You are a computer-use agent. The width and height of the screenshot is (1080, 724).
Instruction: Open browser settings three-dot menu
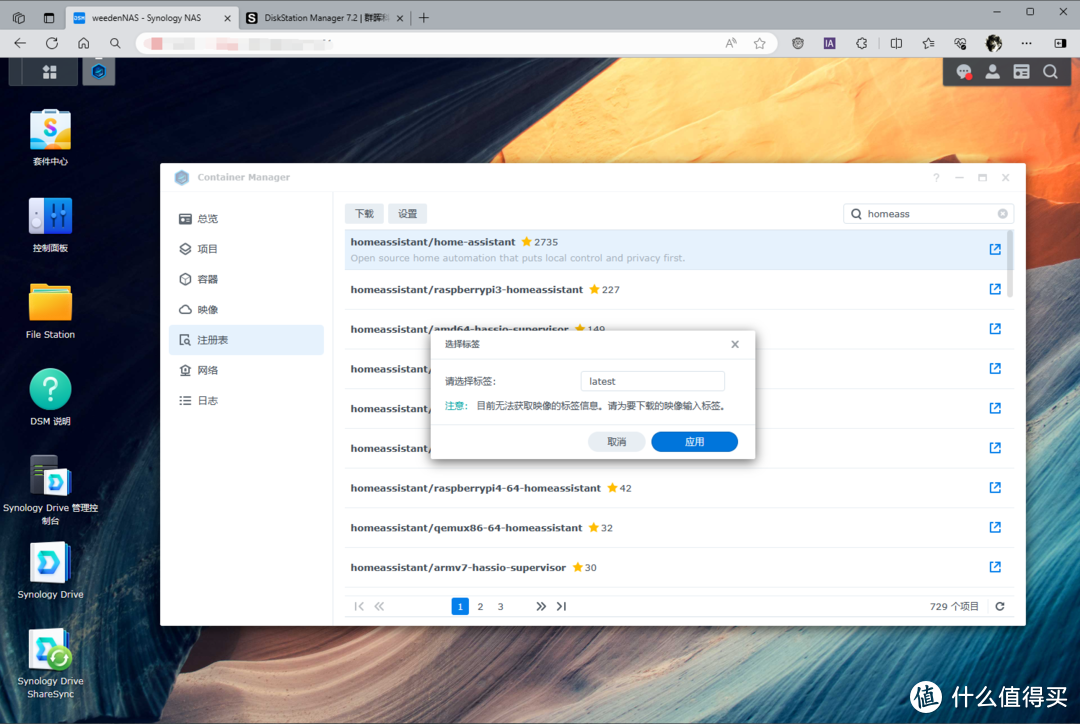(x=1026, y=43)
